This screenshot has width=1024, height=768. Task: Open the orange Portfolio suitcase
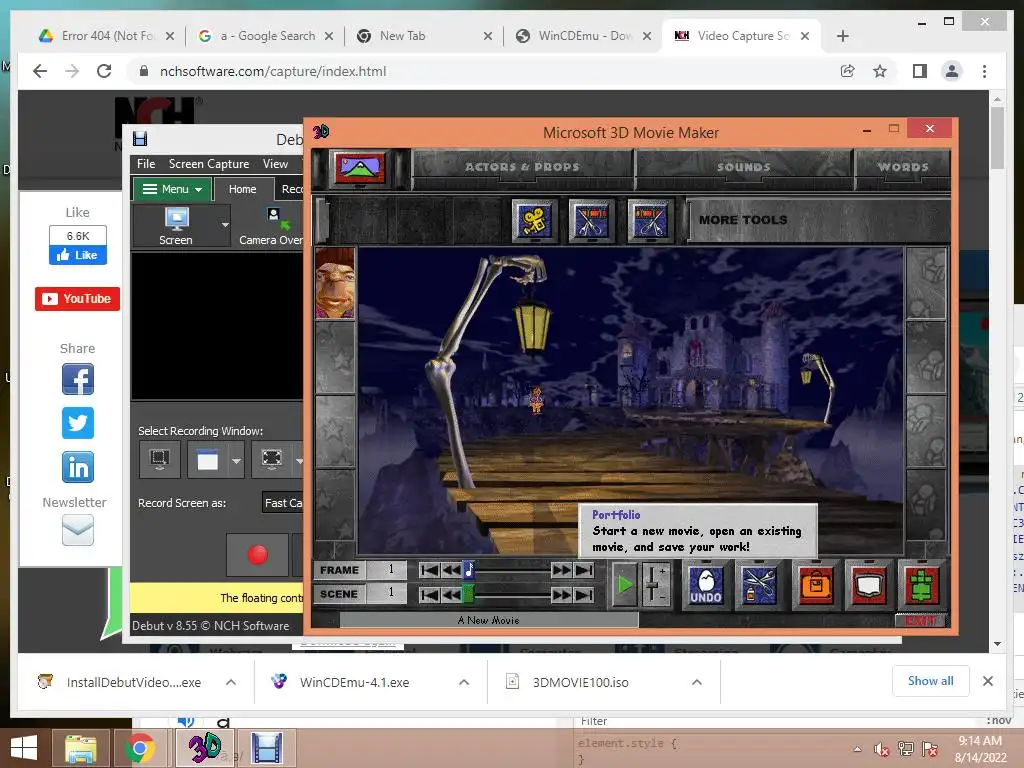(x=816, y=584)
